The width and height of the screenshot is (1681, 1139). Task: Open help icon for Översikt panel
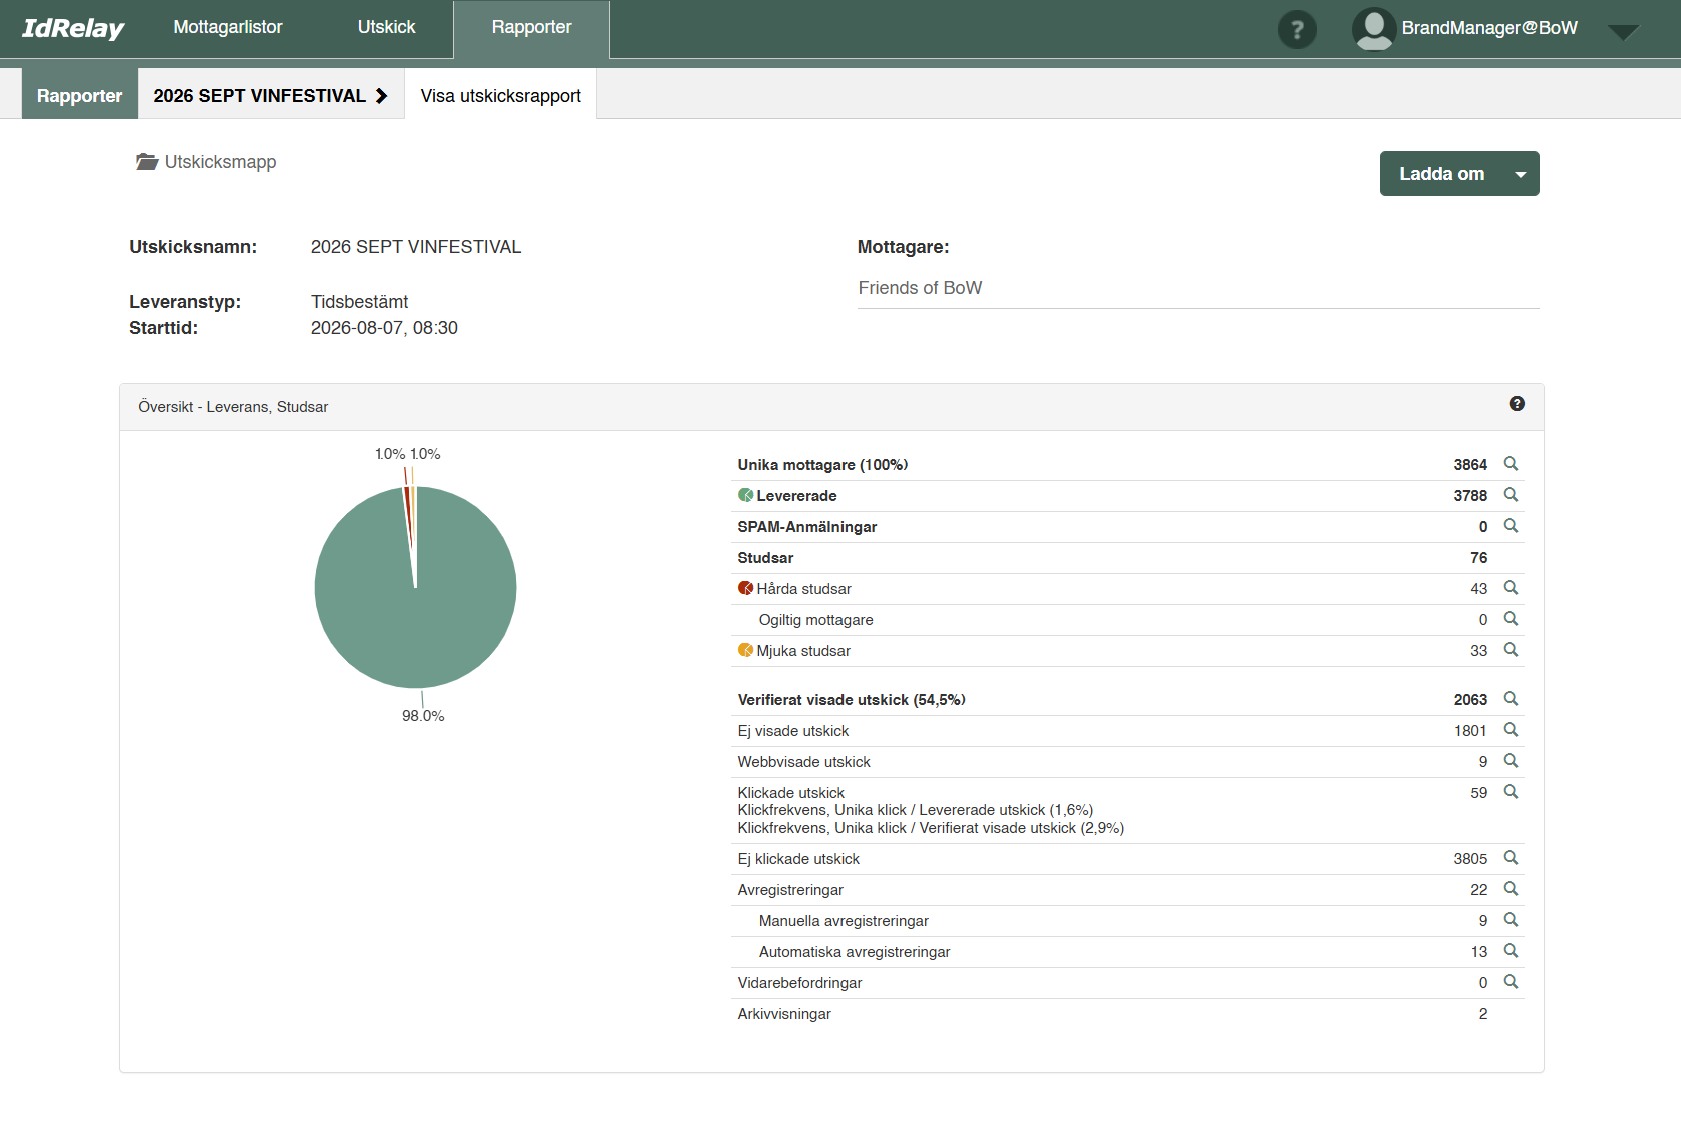[x=1517, y=404]
